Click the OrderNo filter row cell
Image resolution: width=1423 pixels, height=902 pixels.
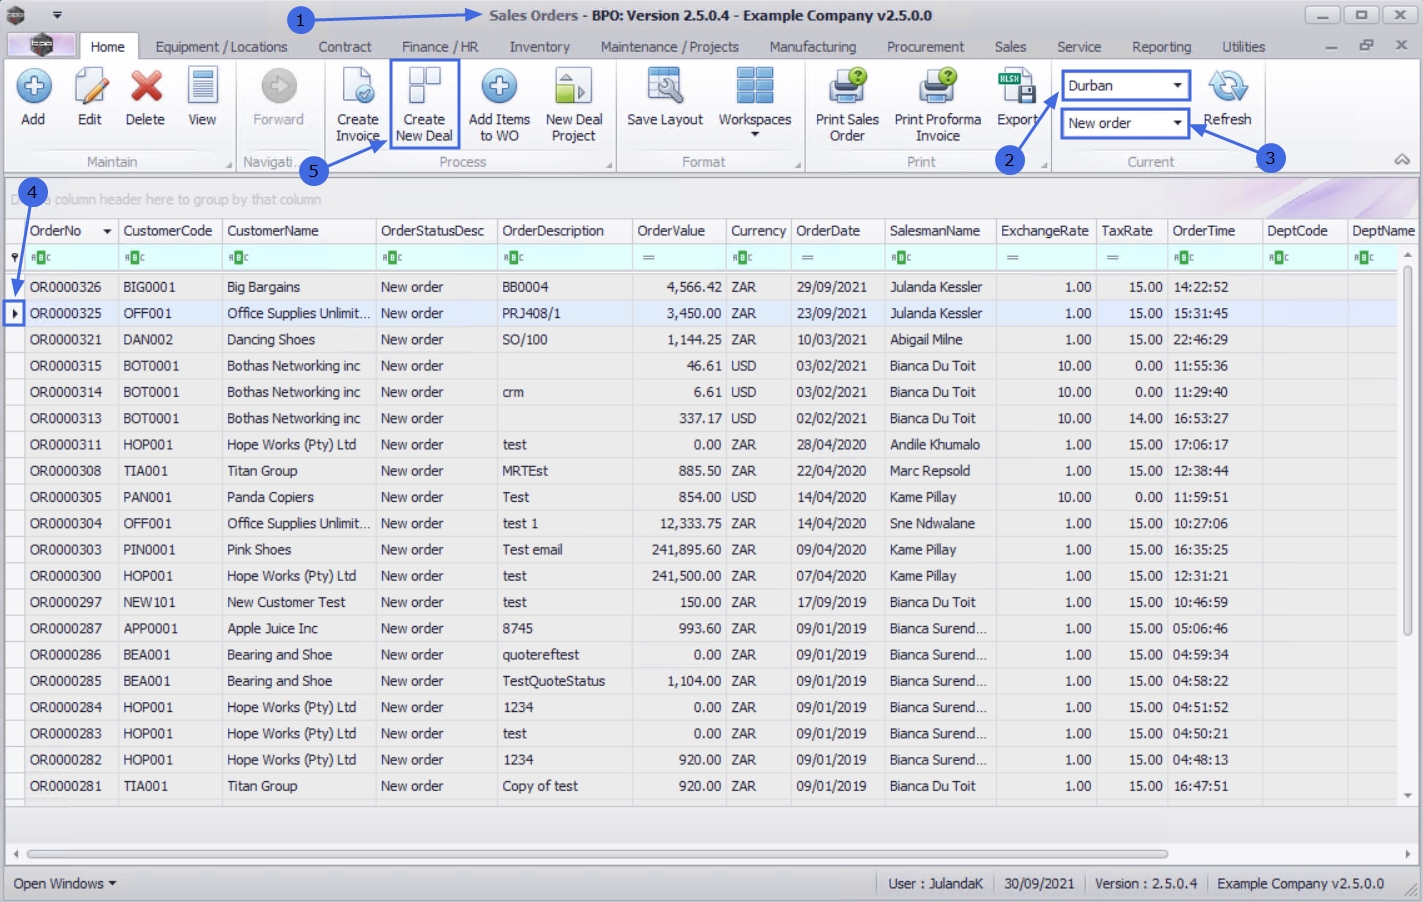point(71,258)
